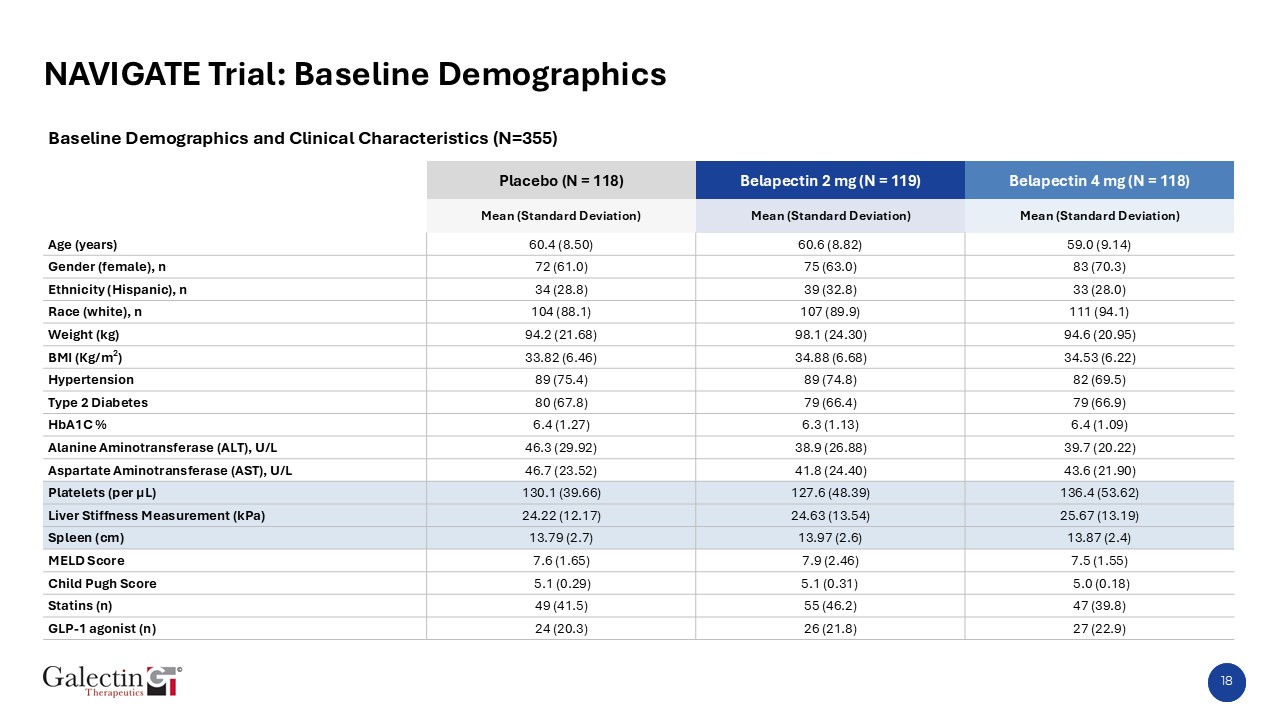The height and width of the screenshot is (720, 1280).
Task: Select the Belapectin 4 mg platelets value 136.4 (53.62)
Action: (x=1099, y=493)
